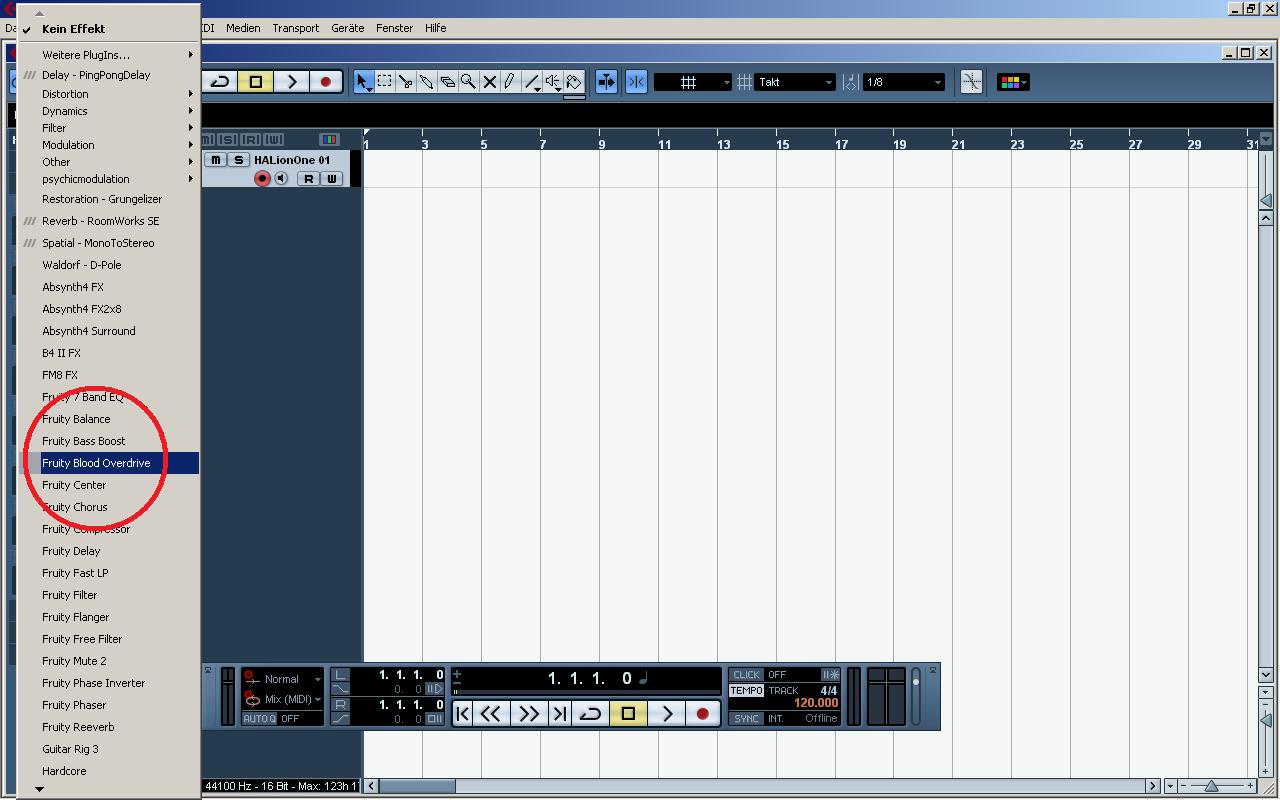1280x800 pixels.
Task: Click Play in the transport panel
Action: tap(667, 713)
